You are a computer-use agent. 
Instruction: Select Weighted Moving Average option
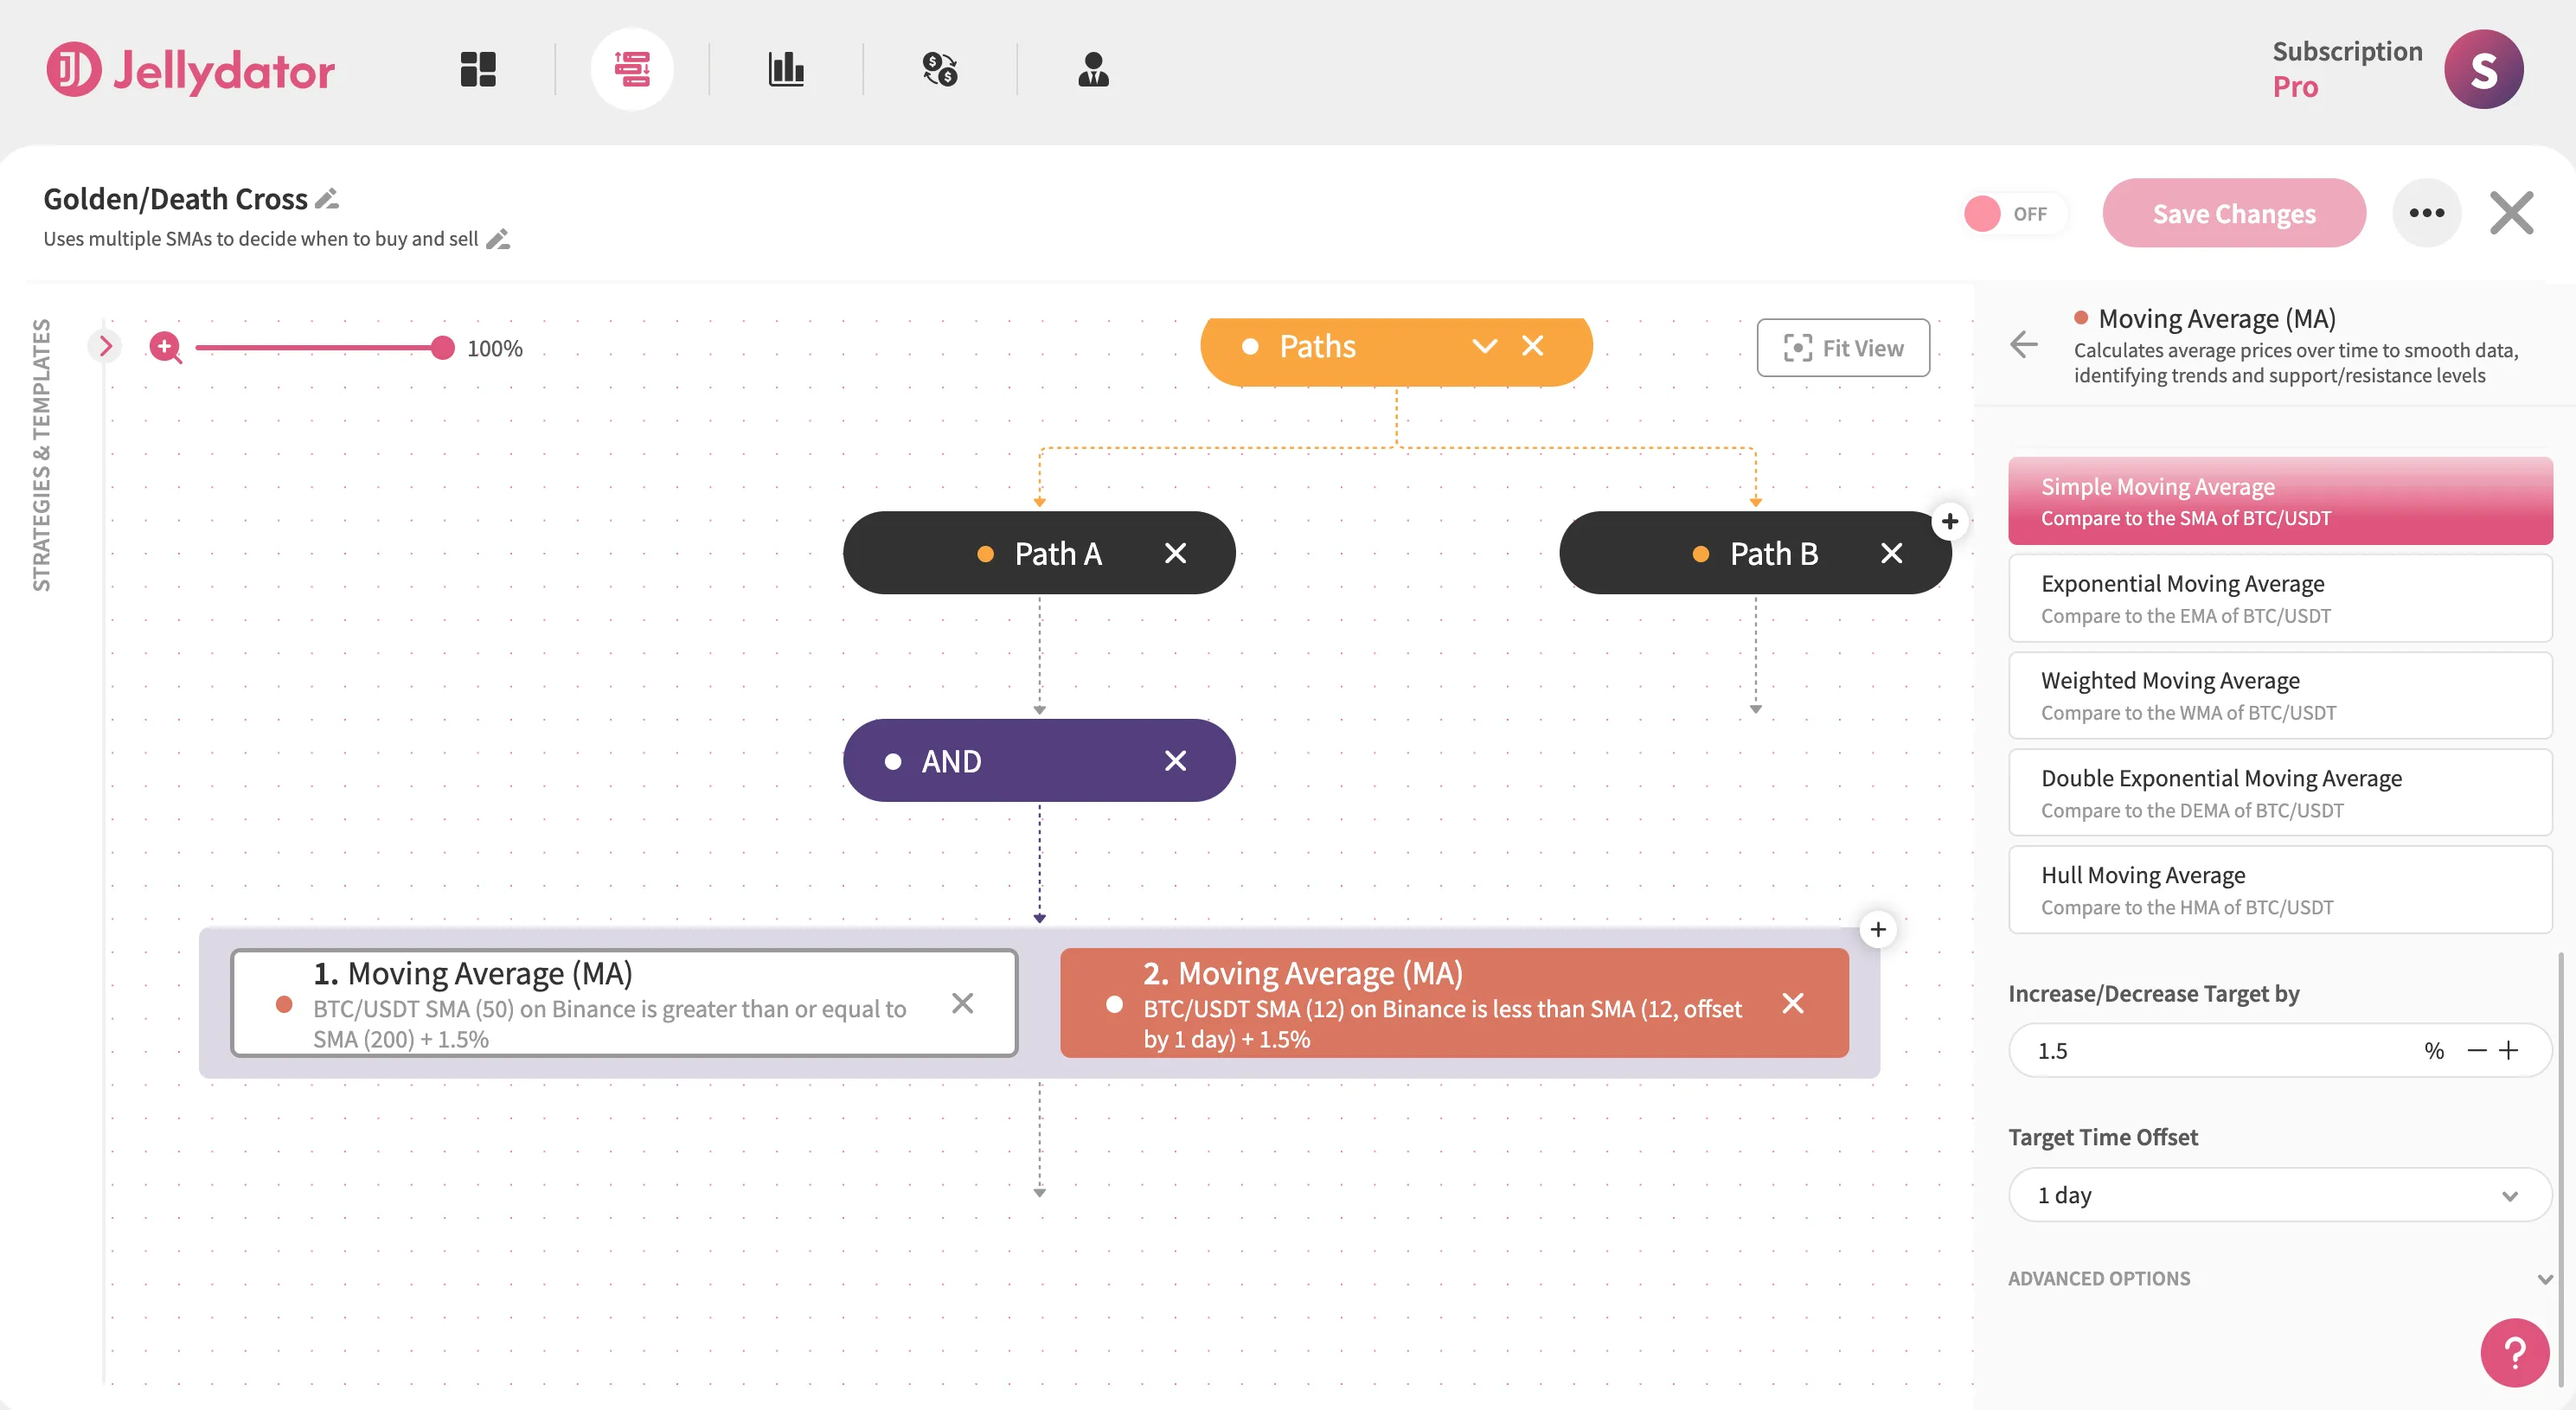[2280, 695]
